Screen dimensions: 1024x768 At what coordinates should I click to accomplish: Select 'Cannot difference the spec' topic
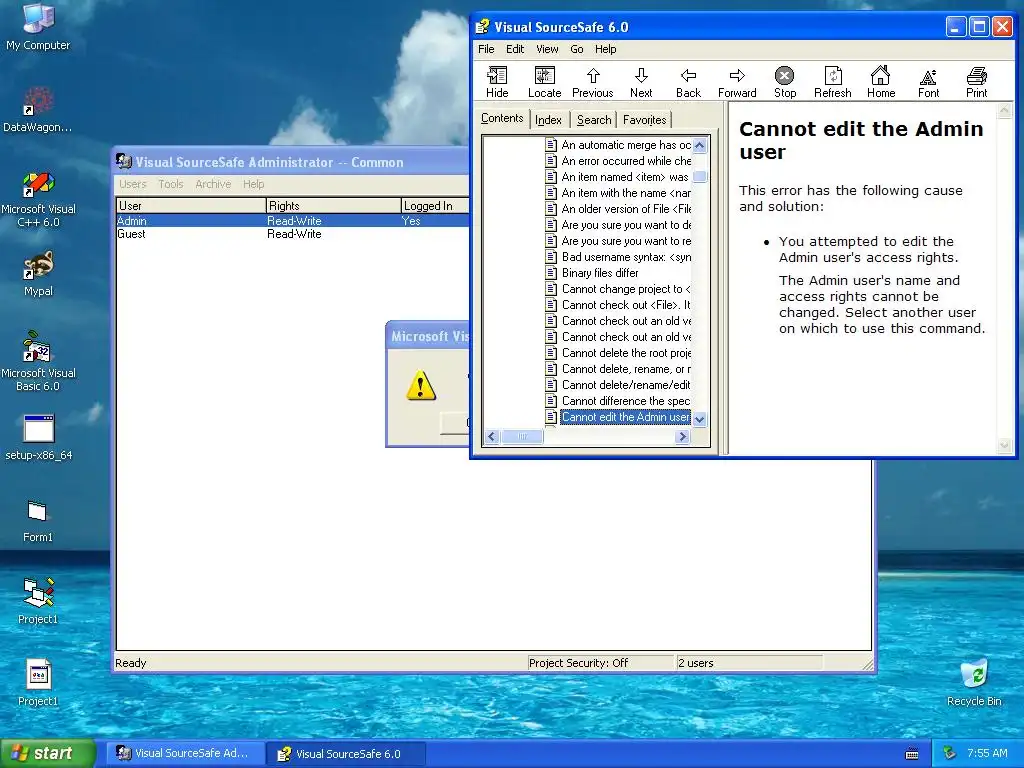pyautogui.click(x=618, y=401)
